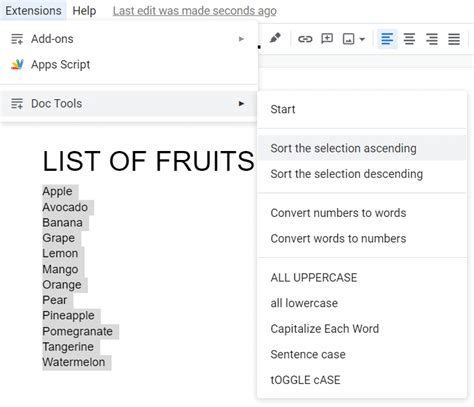Open the 'Last edit was made seconds ago' link

pyautogui.click(x=195, y=11)
